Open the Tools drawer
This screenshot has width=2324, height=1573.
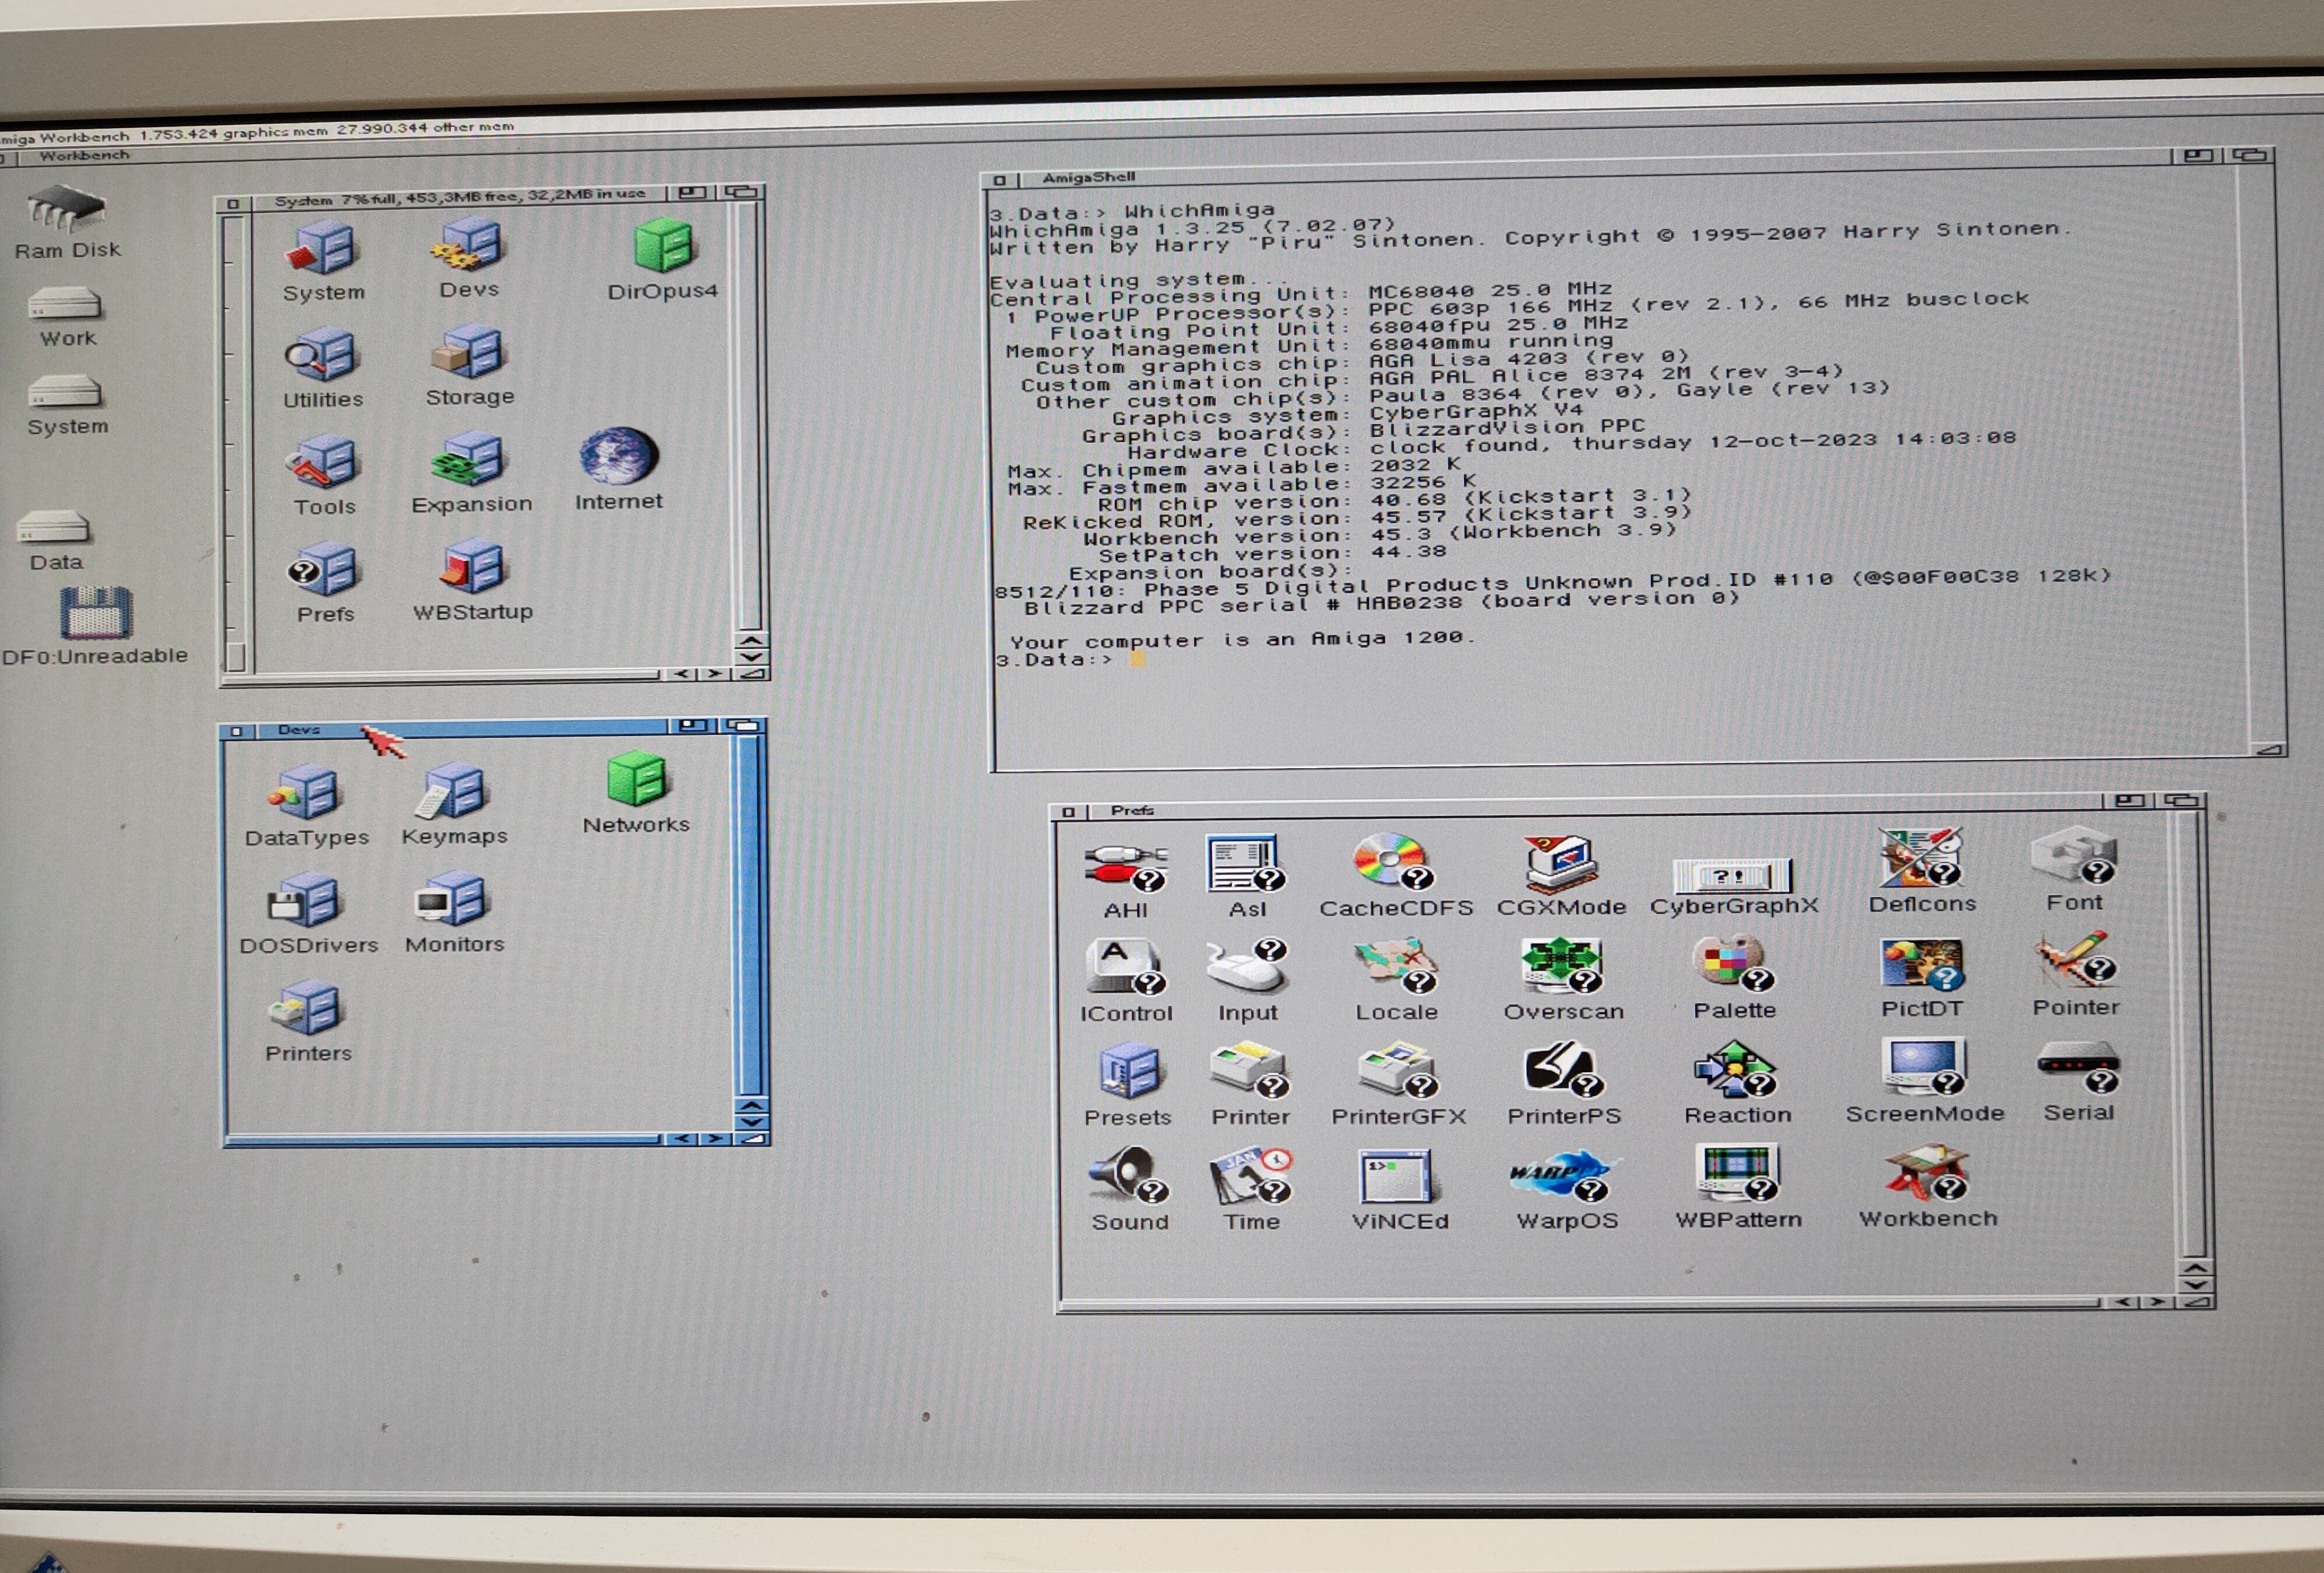pyautogui.click(x=322, y=462)
